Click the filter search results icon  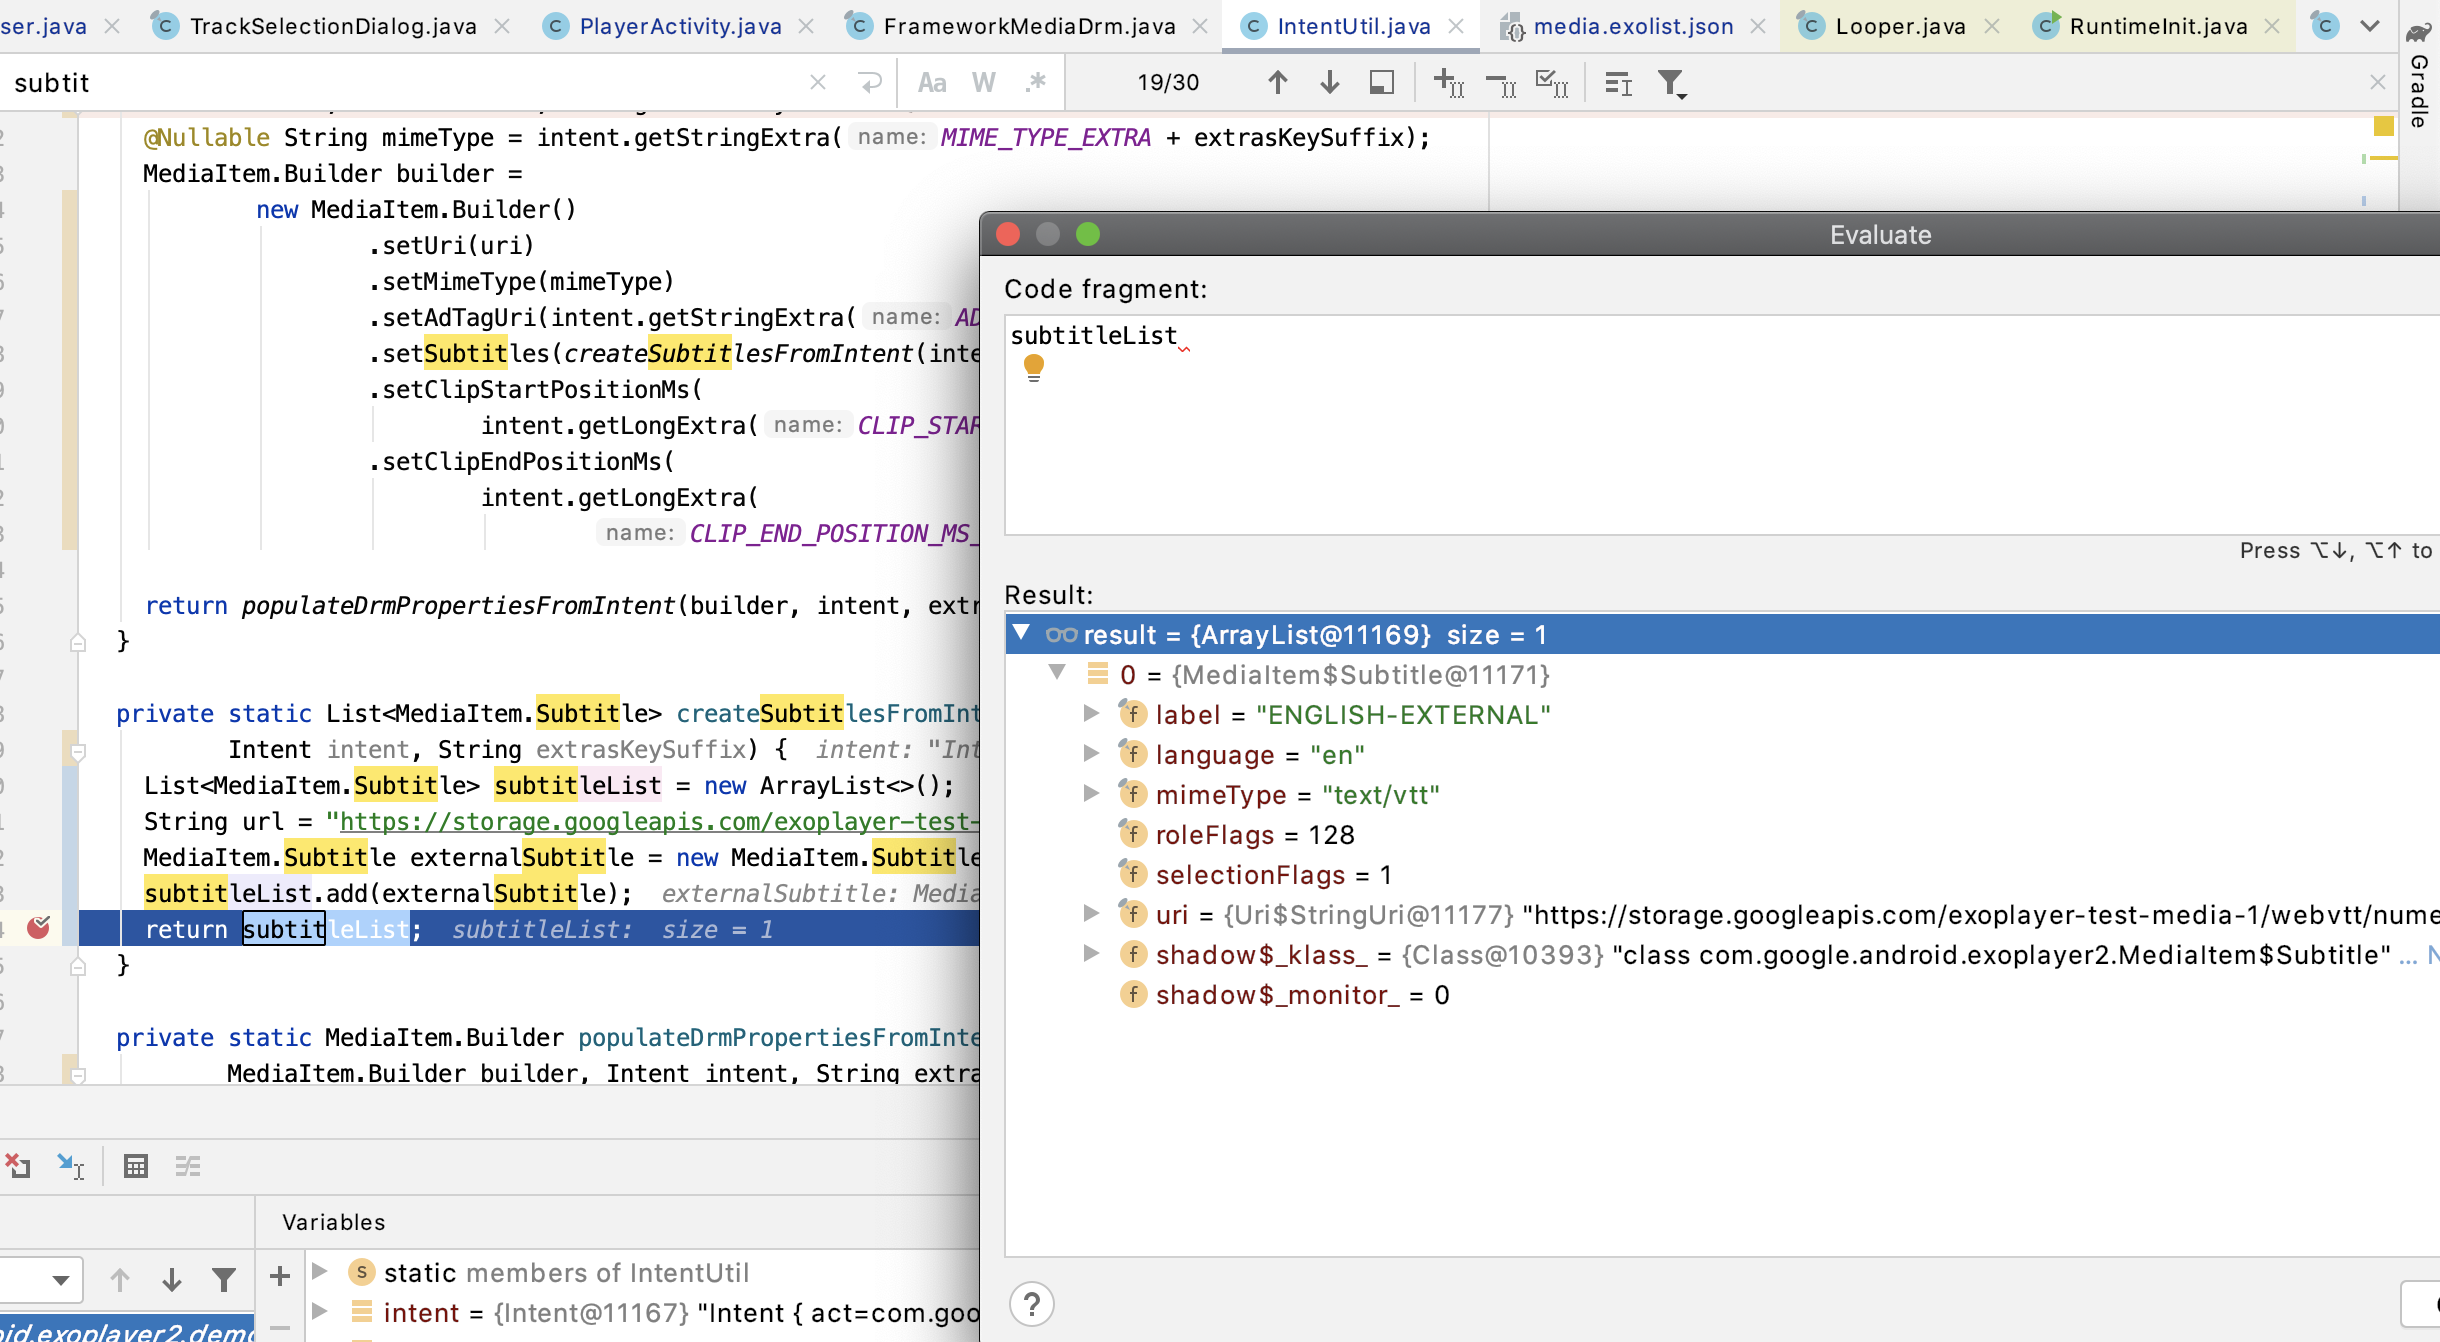(1671, 83)
